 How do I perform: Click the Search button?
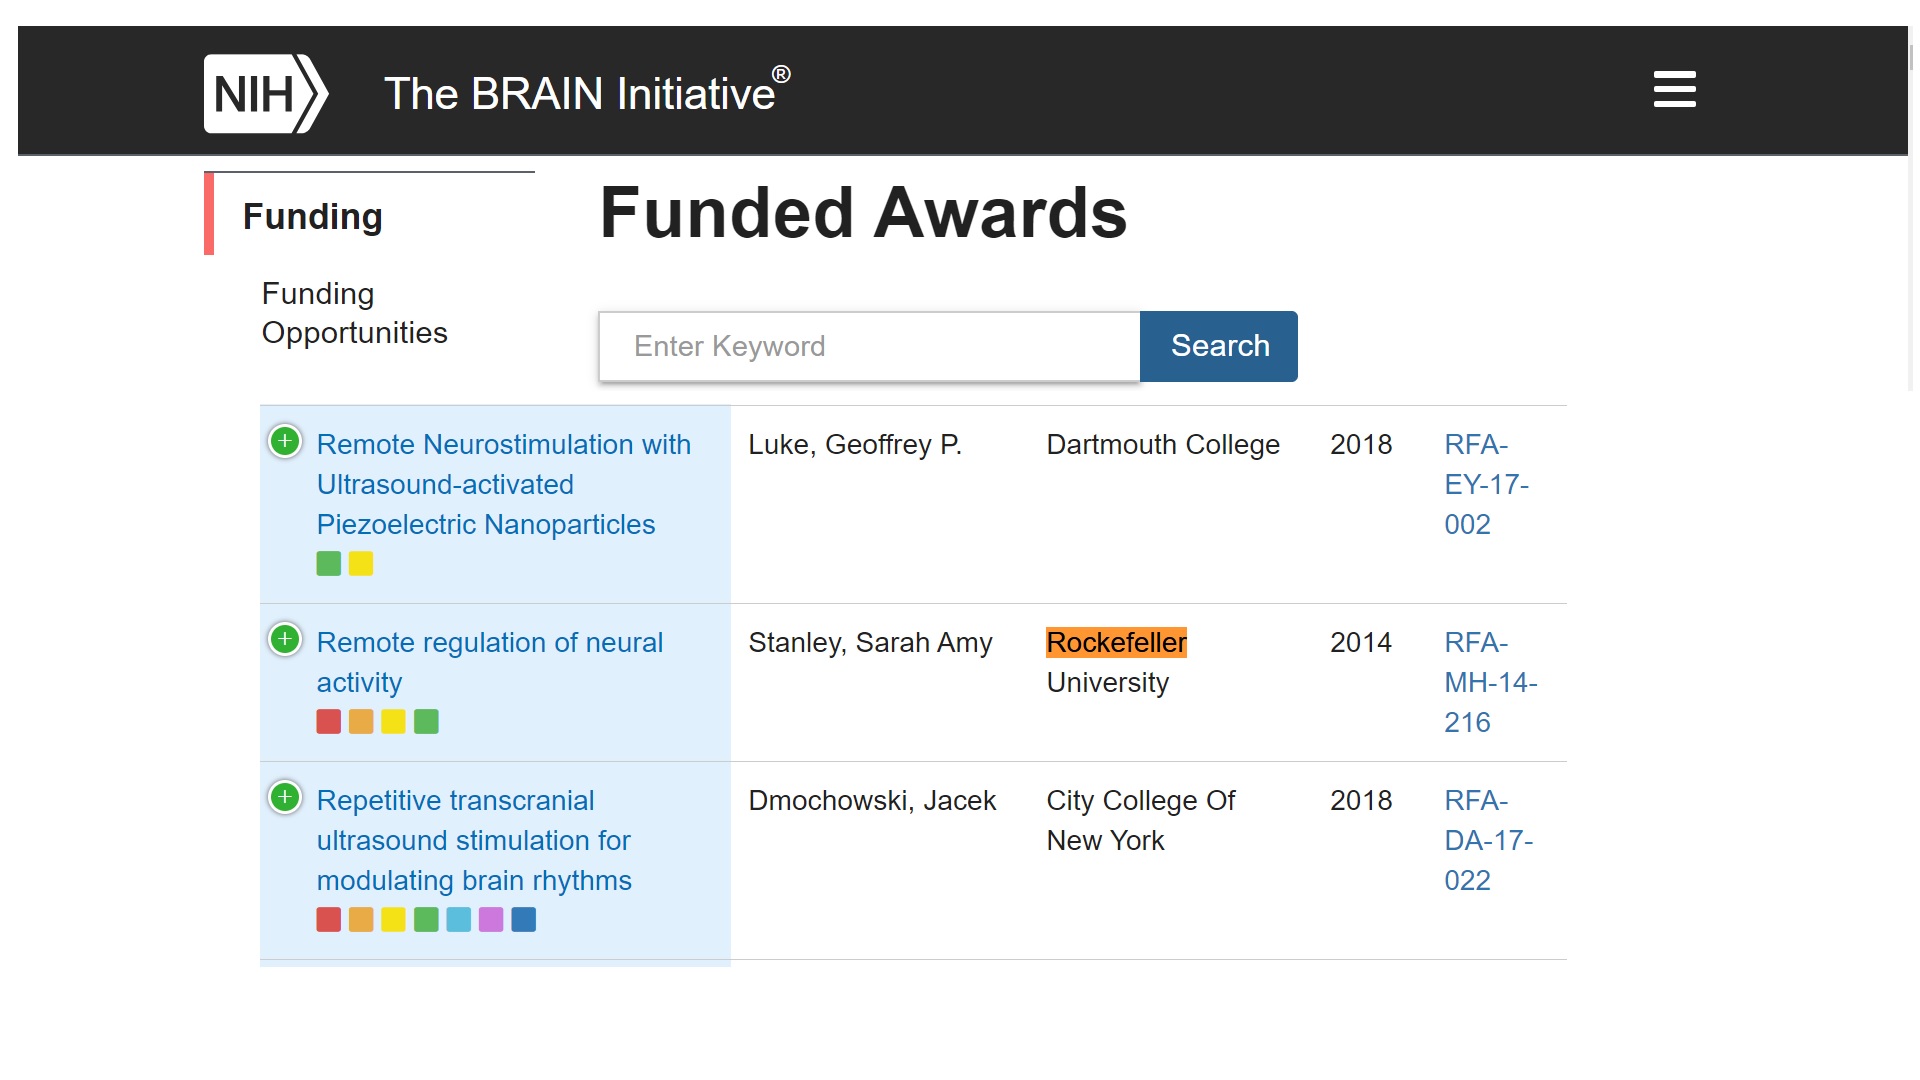tap(1219, 346)
